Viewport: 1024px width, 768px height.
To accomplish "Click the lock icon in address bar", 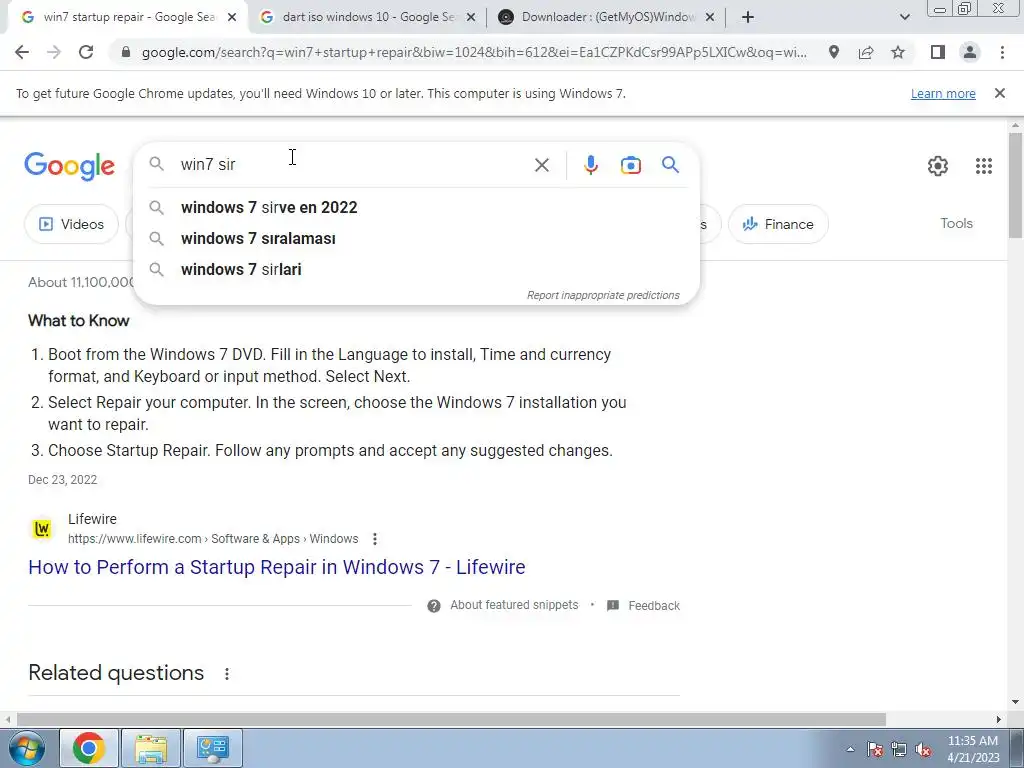I will (126, 52).
